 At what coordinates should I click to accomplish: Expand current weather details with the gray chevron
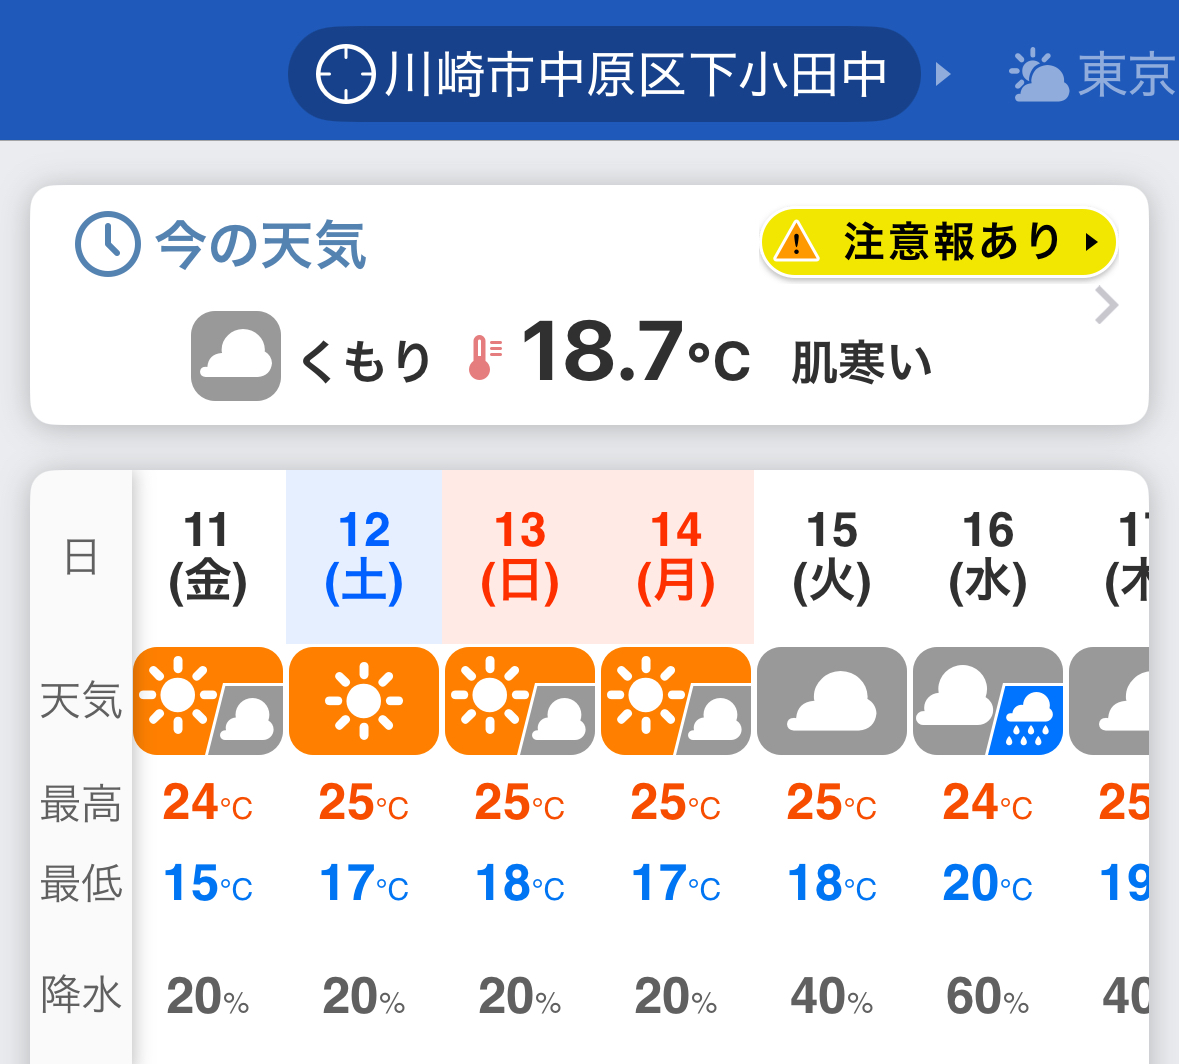(1106, 306)
